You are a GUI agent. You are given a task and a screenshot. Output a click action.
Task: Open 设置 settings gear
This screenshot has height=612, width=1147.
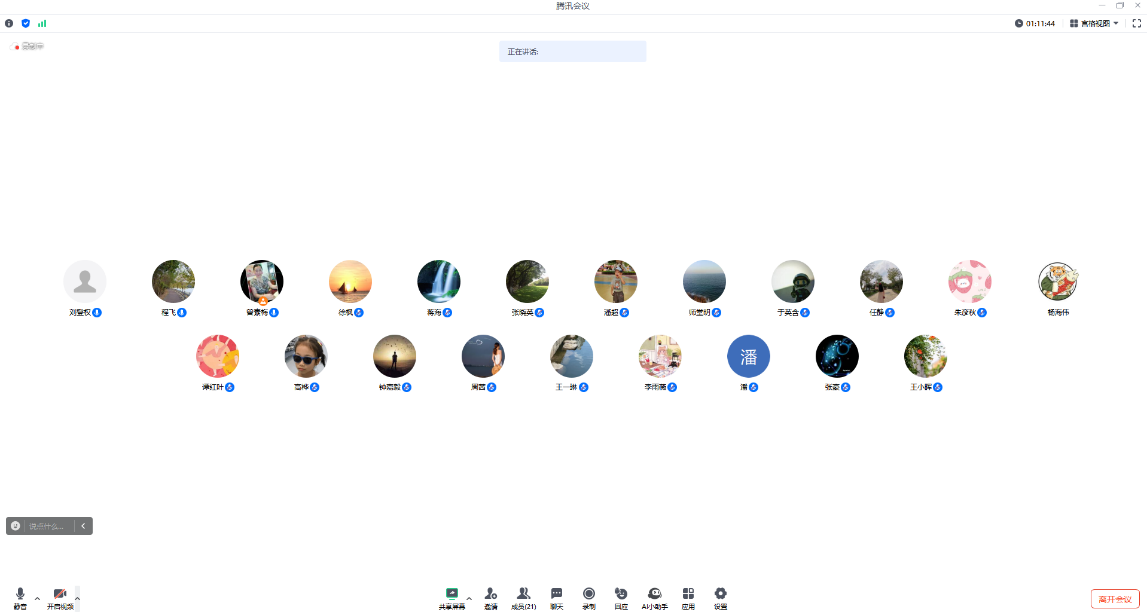[720, 596]
